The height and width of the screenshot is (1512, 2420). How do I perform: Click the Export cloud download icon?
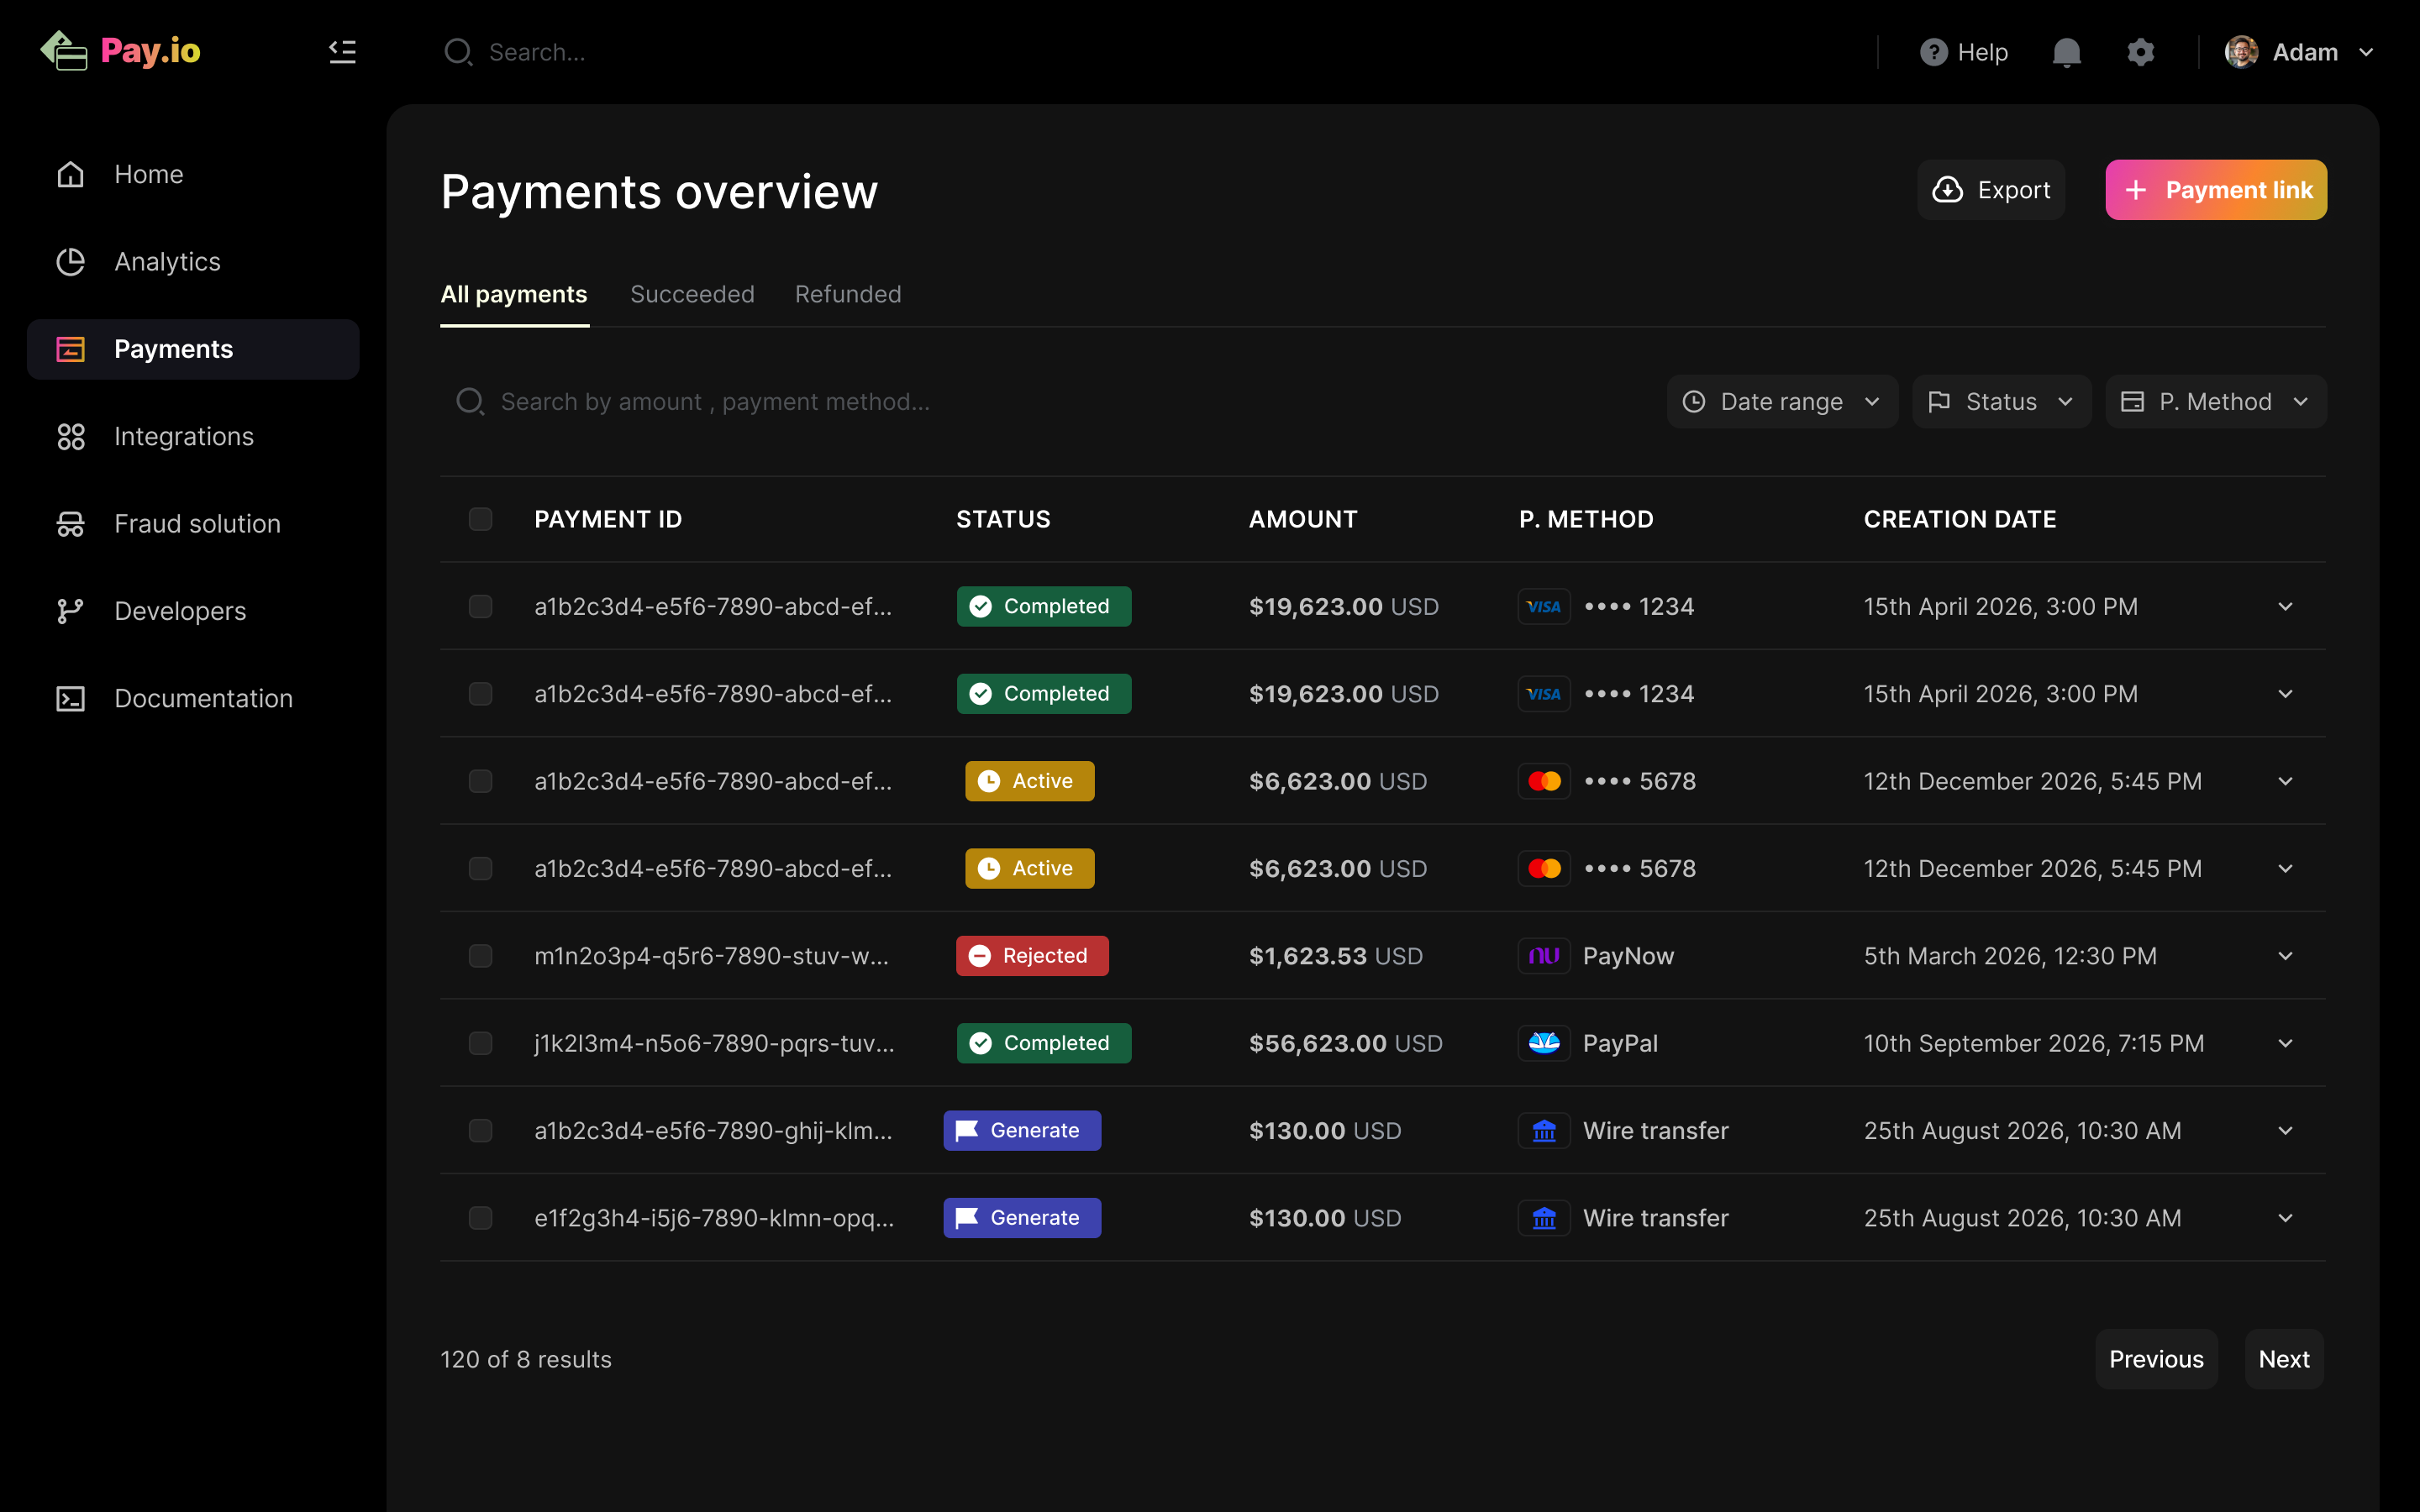pos(1947,190)
